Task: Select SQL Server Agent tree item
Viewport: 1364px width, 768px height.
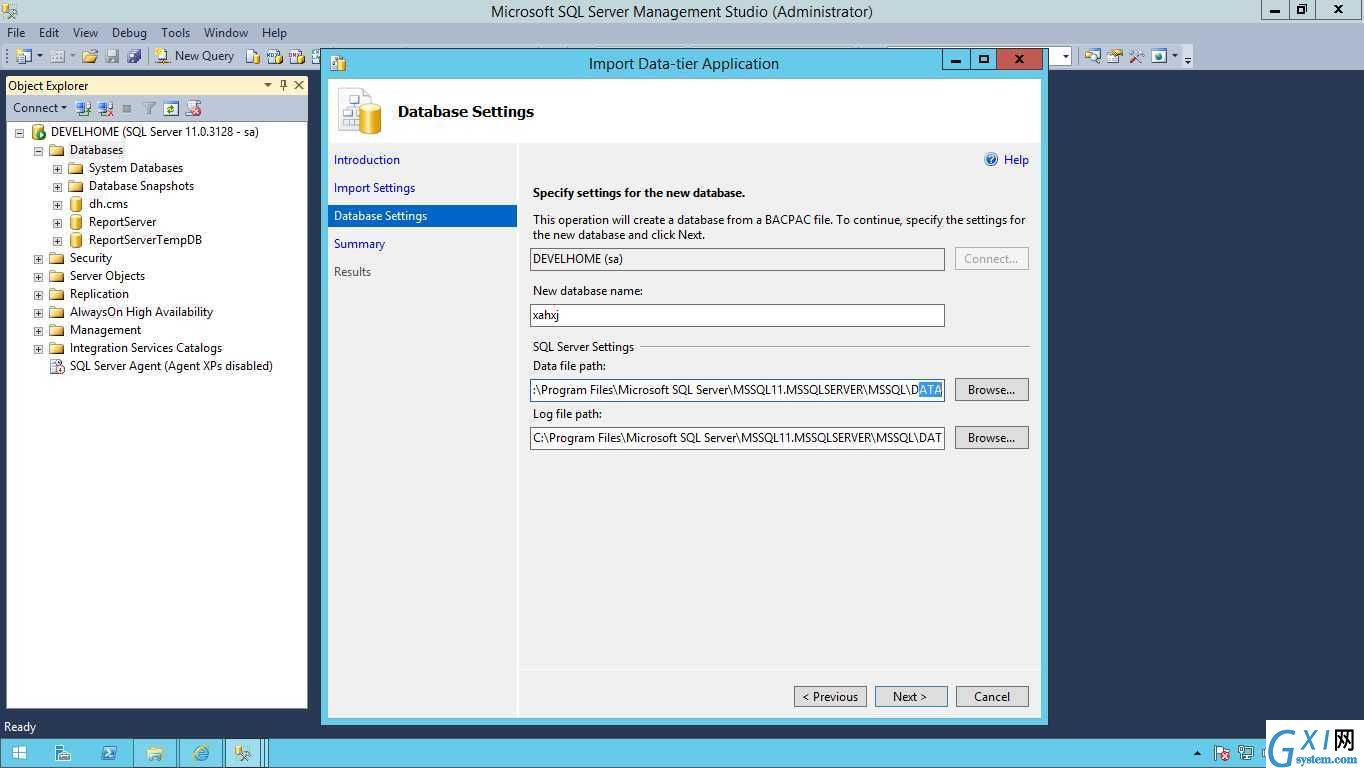Action: (171, 366)
